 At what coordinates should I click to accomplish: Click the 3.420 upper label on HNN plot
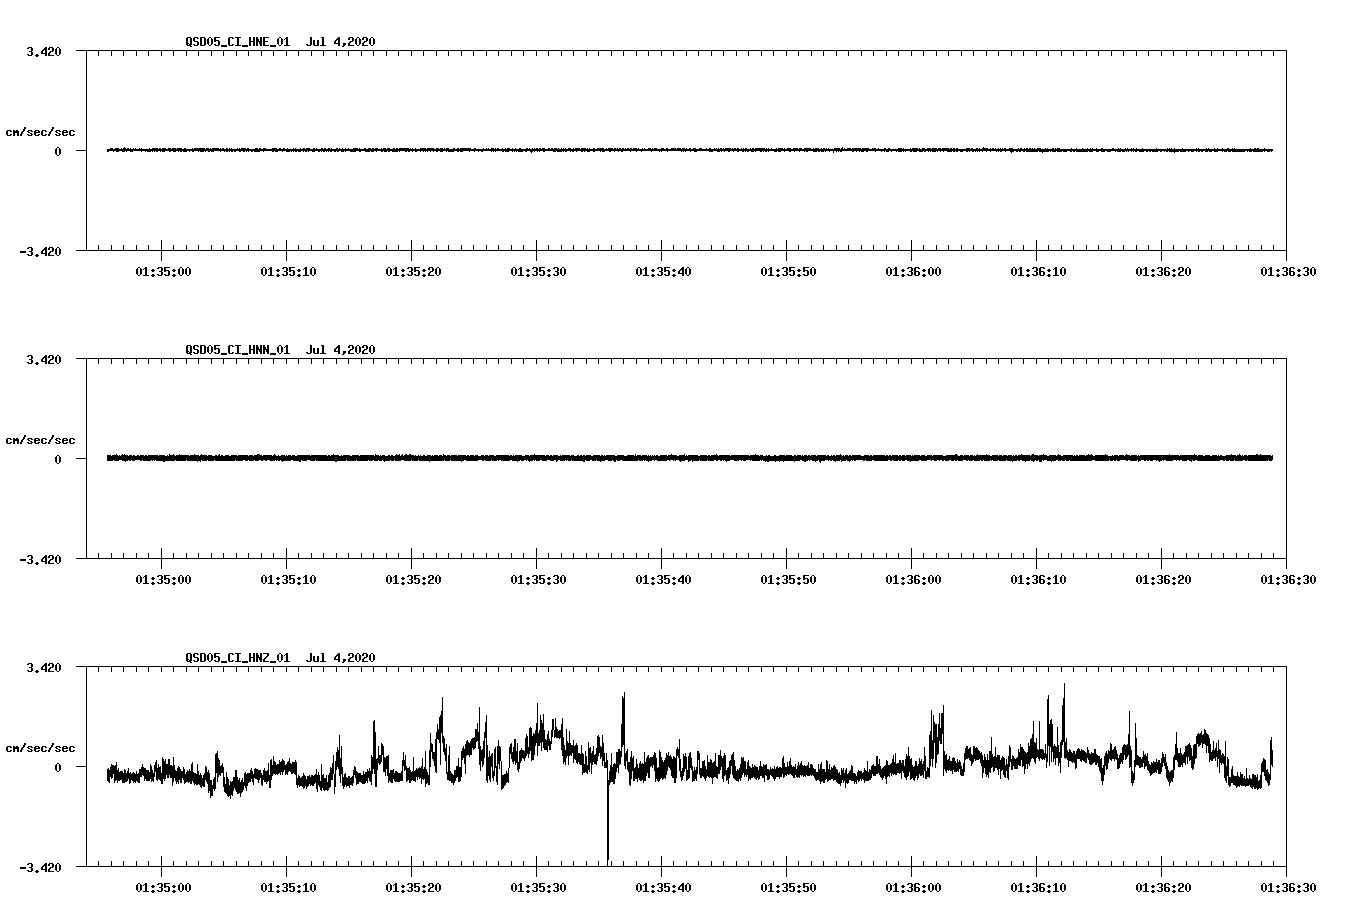tap(44, 359)
